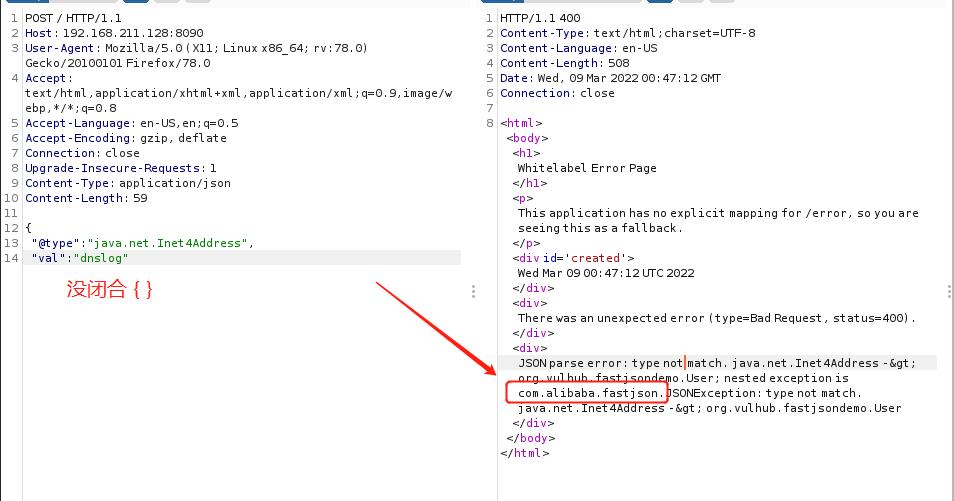Click the 'Content-Language: en-US' response header
954x501 pixels.
579,48
